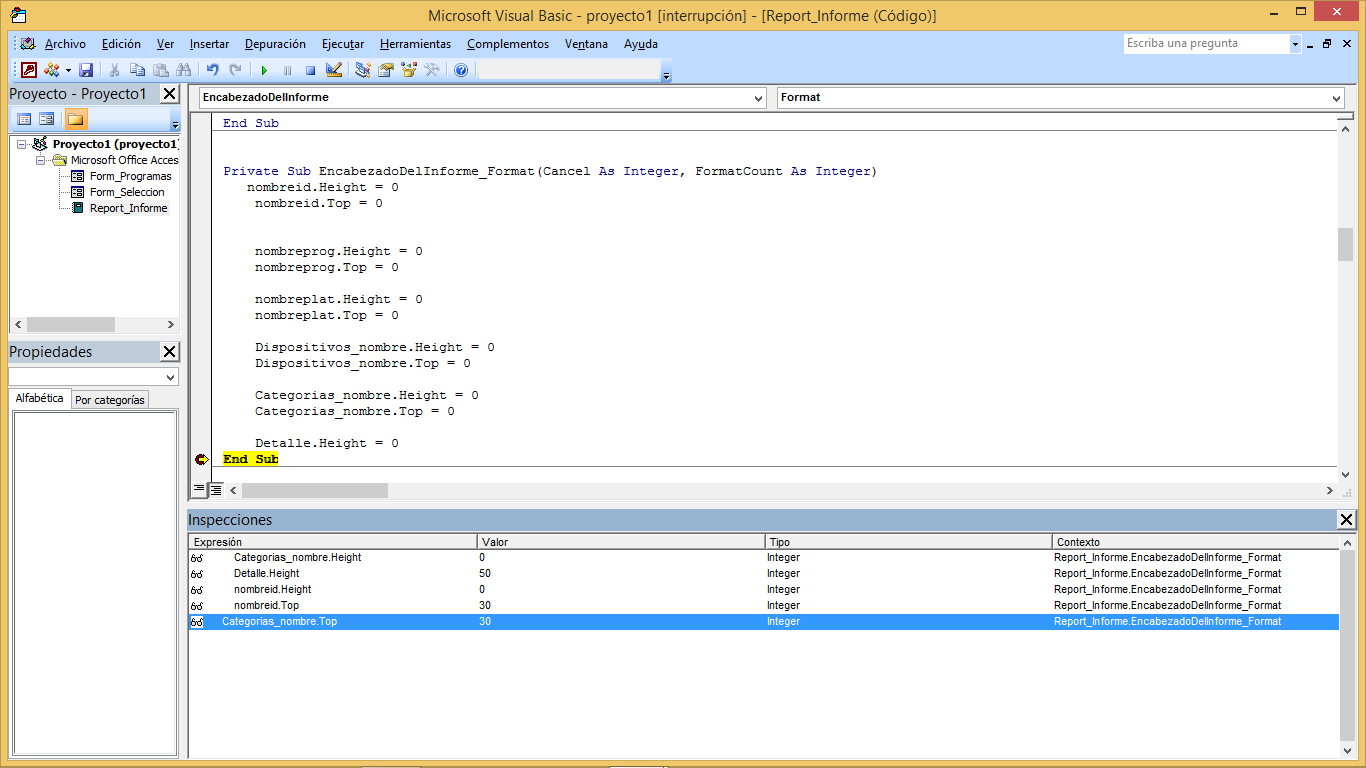Click the Tipo column header
The width and height of the screenshot is (1366, 768).
coord(909,542)
